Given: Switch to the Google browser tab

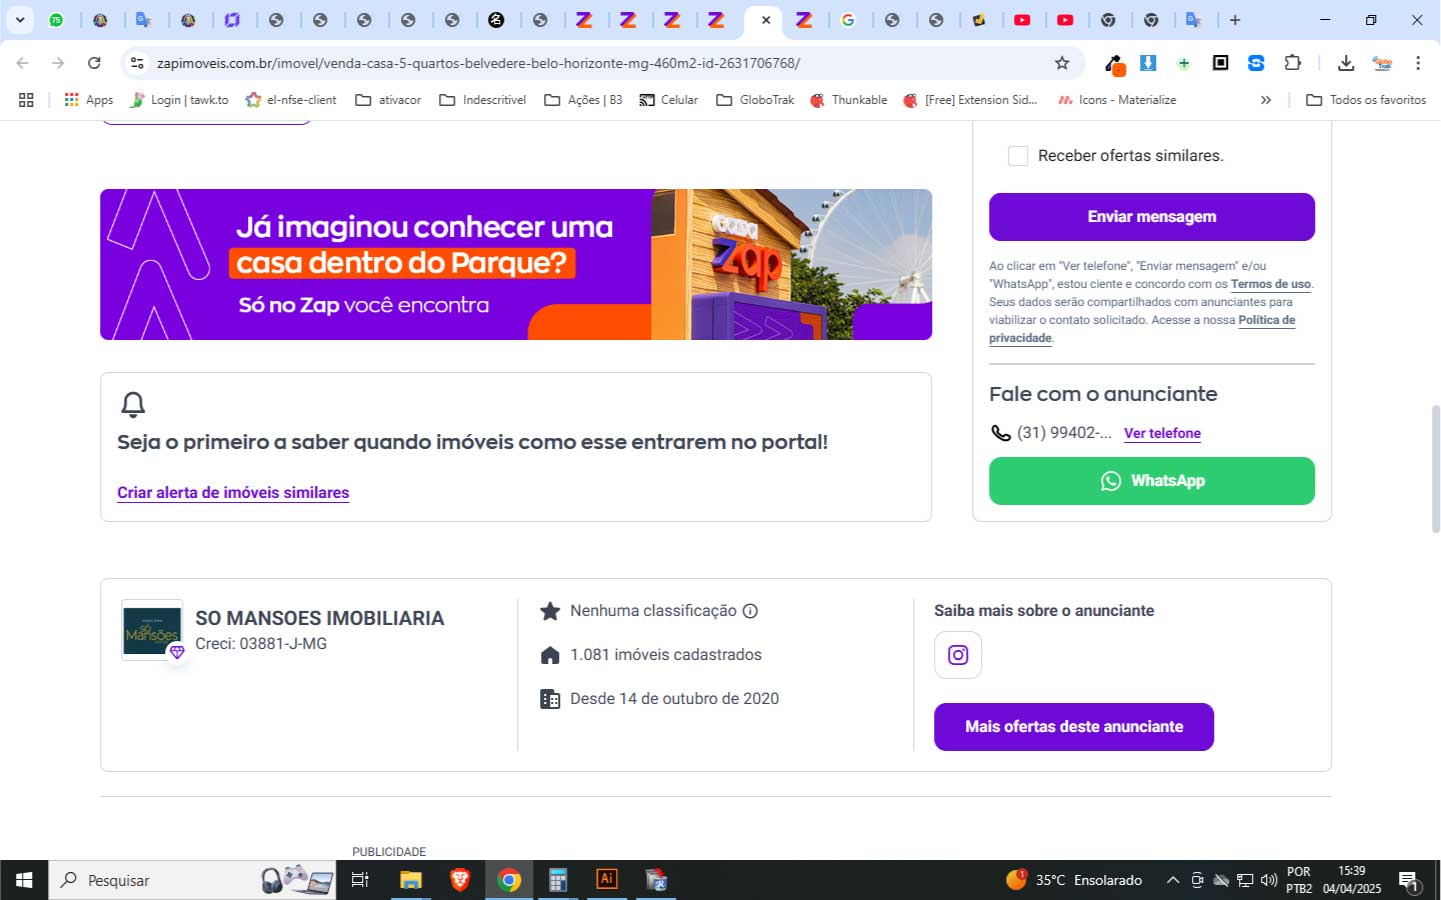Looking at the screenshot, I should pos(849,19).
